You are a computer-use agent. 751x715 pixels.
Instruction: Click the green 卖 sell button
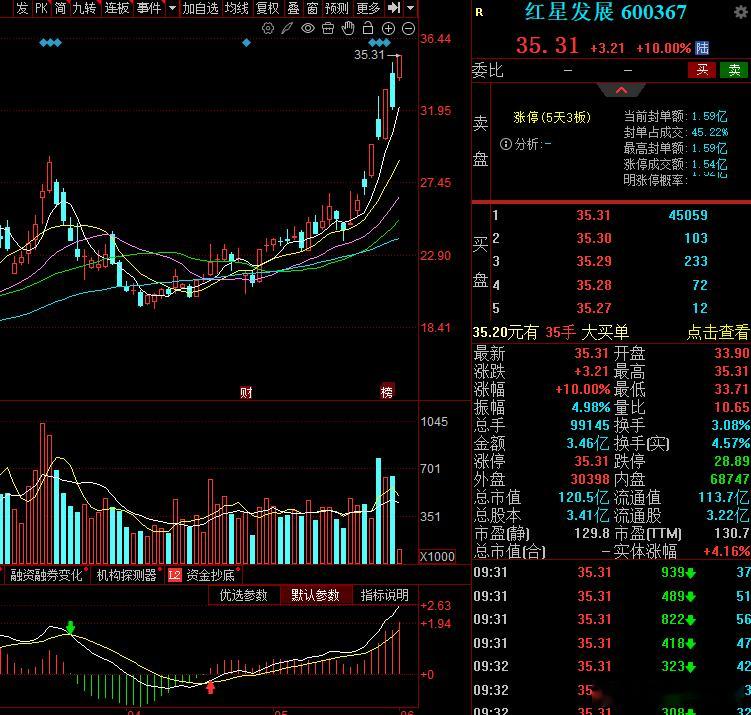[734, 70]
